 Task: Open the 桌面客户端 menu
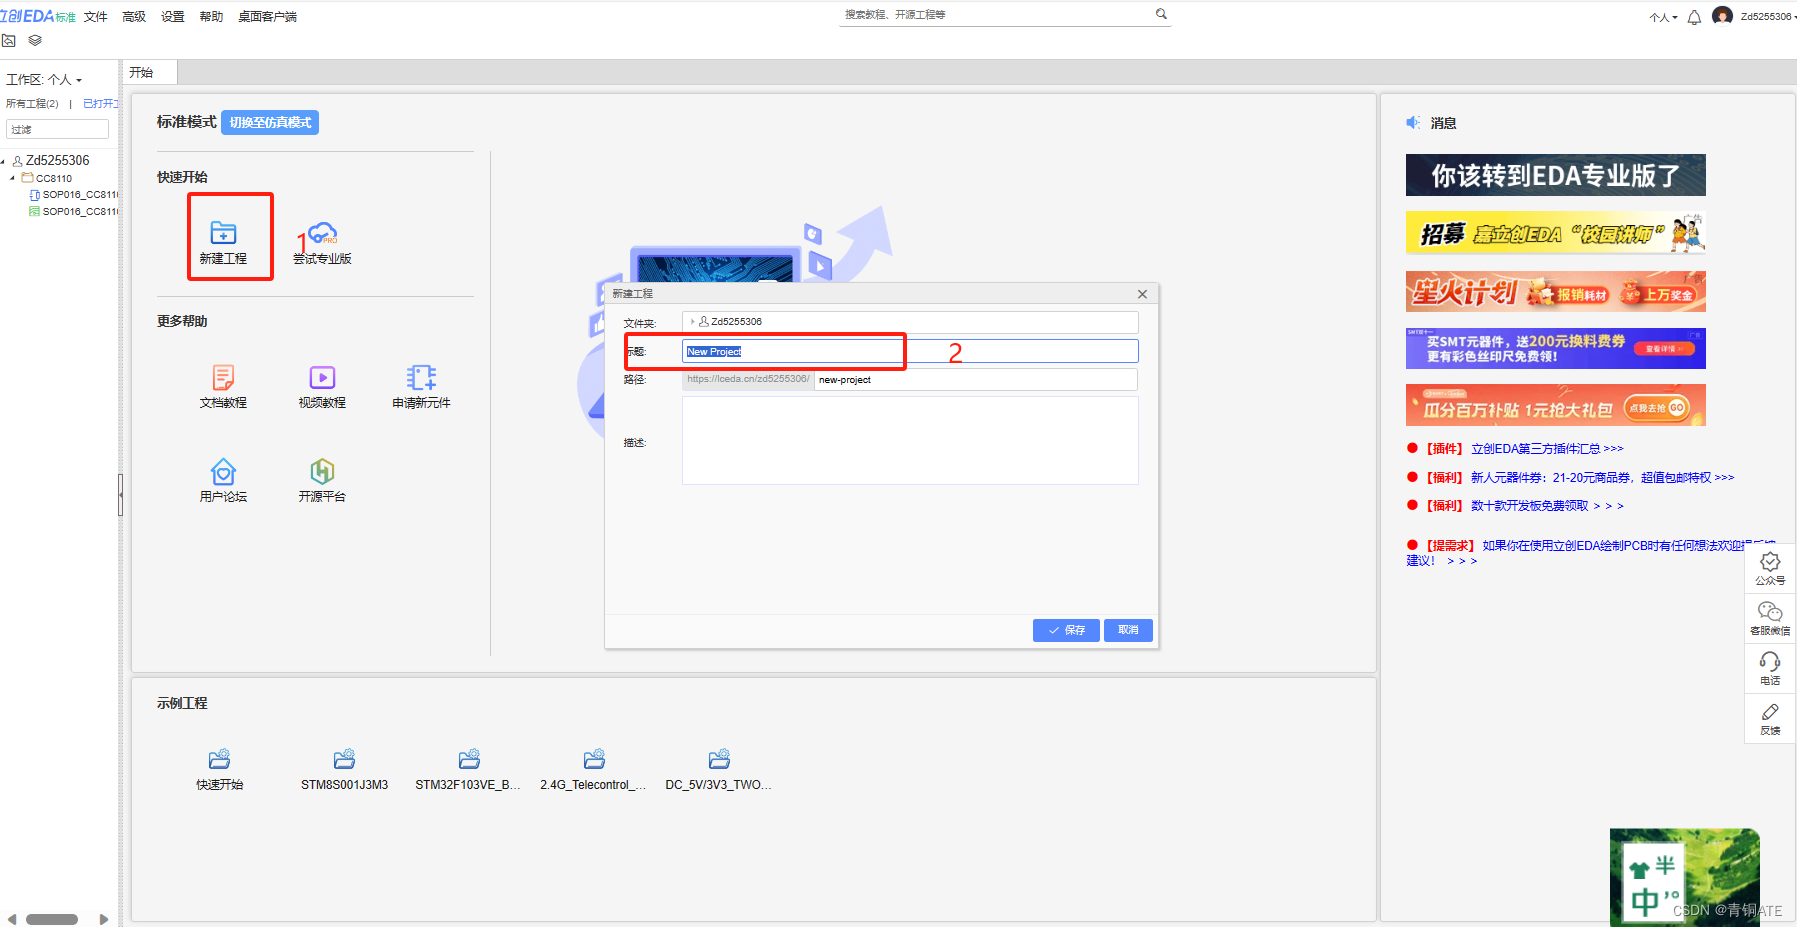coord(267,17)
